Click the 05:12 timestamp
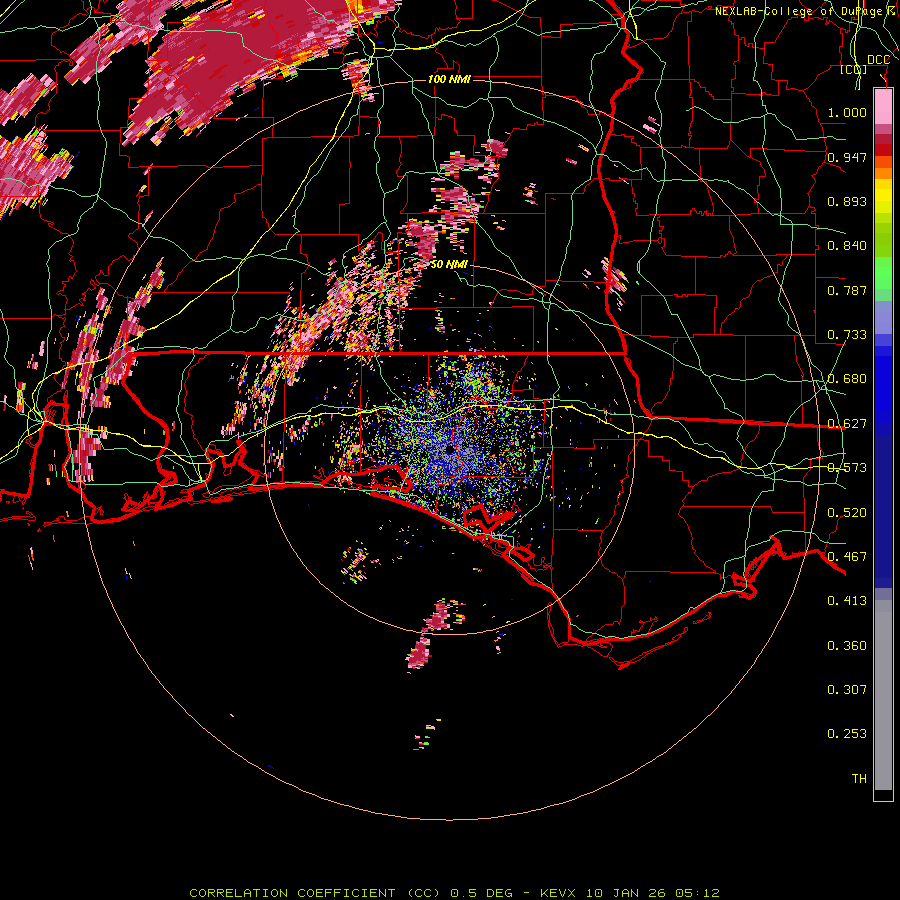 (x=696, y=893)
